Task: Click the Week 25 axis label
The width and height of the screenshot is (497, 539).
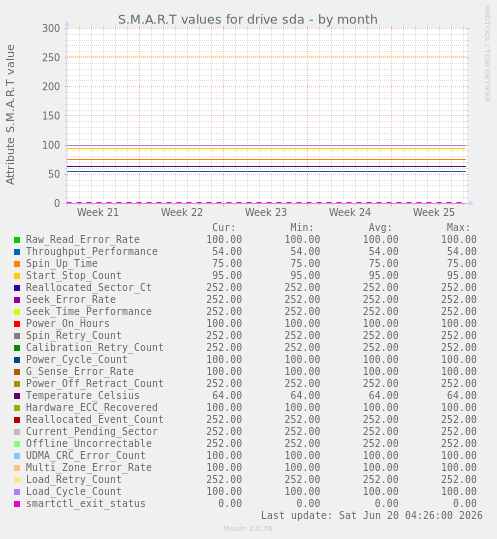Action: point(434,212)
